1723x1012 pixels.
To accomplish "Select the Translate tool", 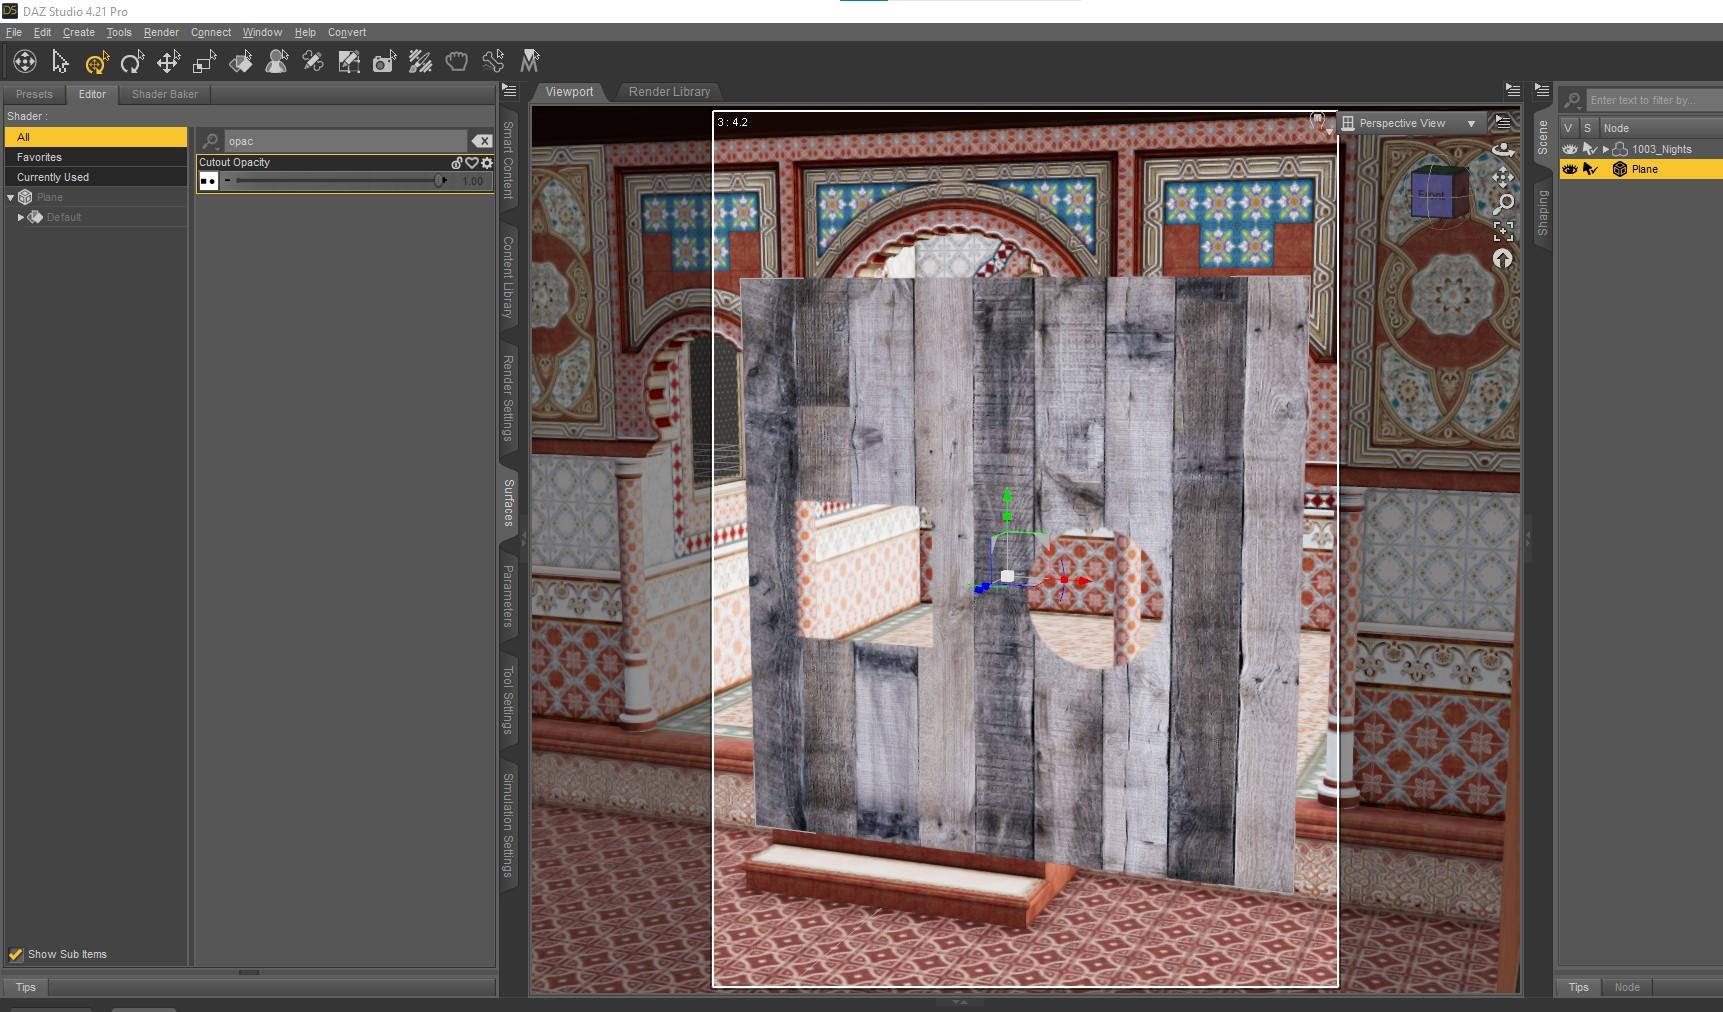I will click(168, 62).
